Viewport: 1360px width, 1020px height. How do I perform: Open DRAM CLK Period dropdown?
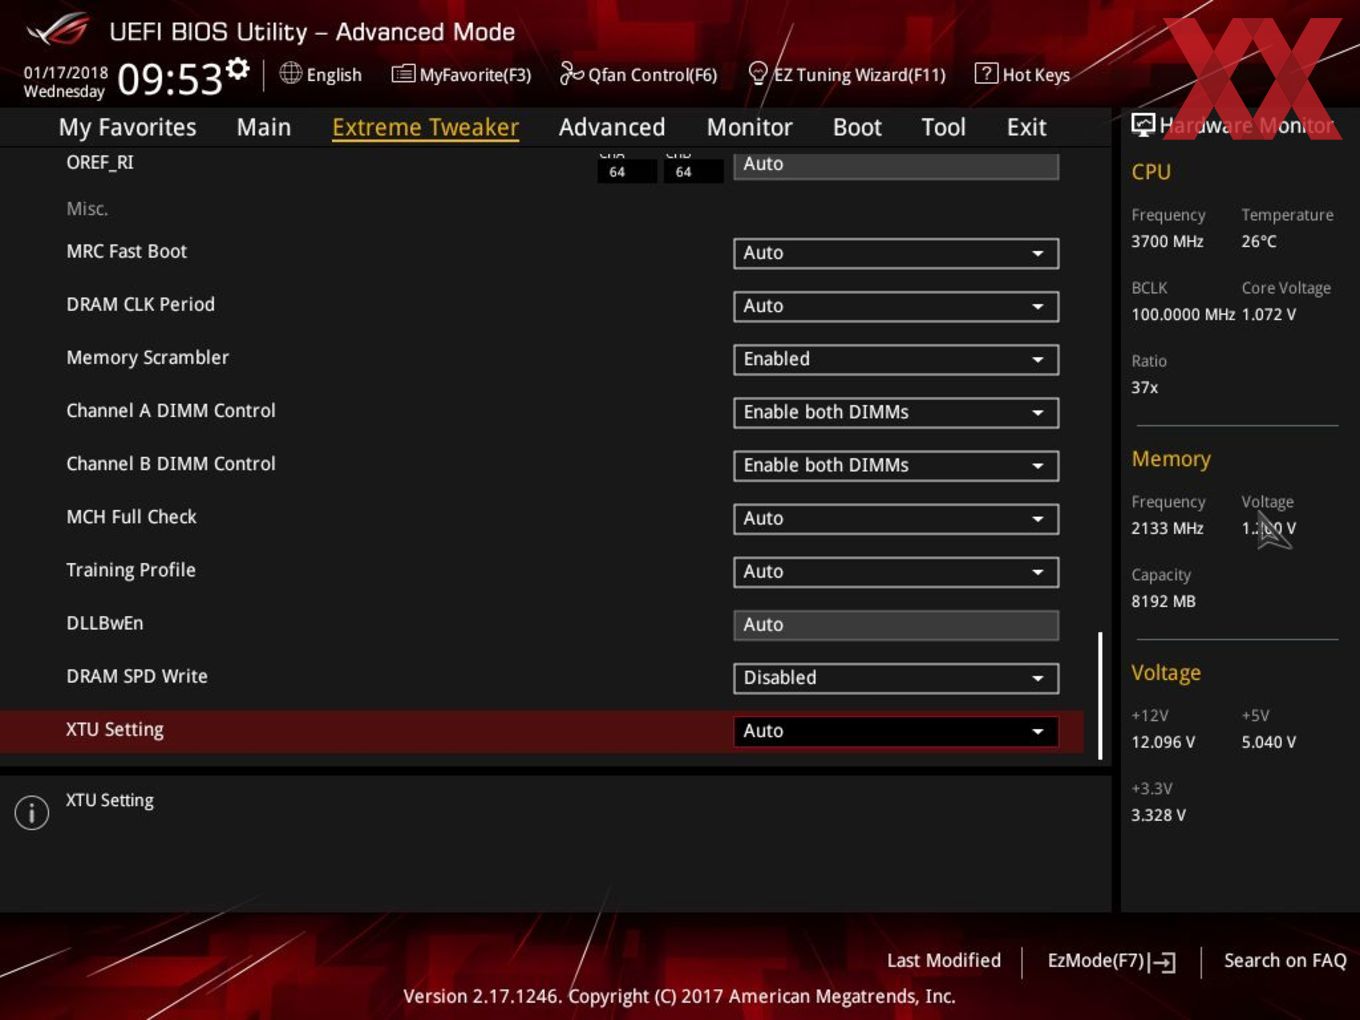tap(896, 306)
